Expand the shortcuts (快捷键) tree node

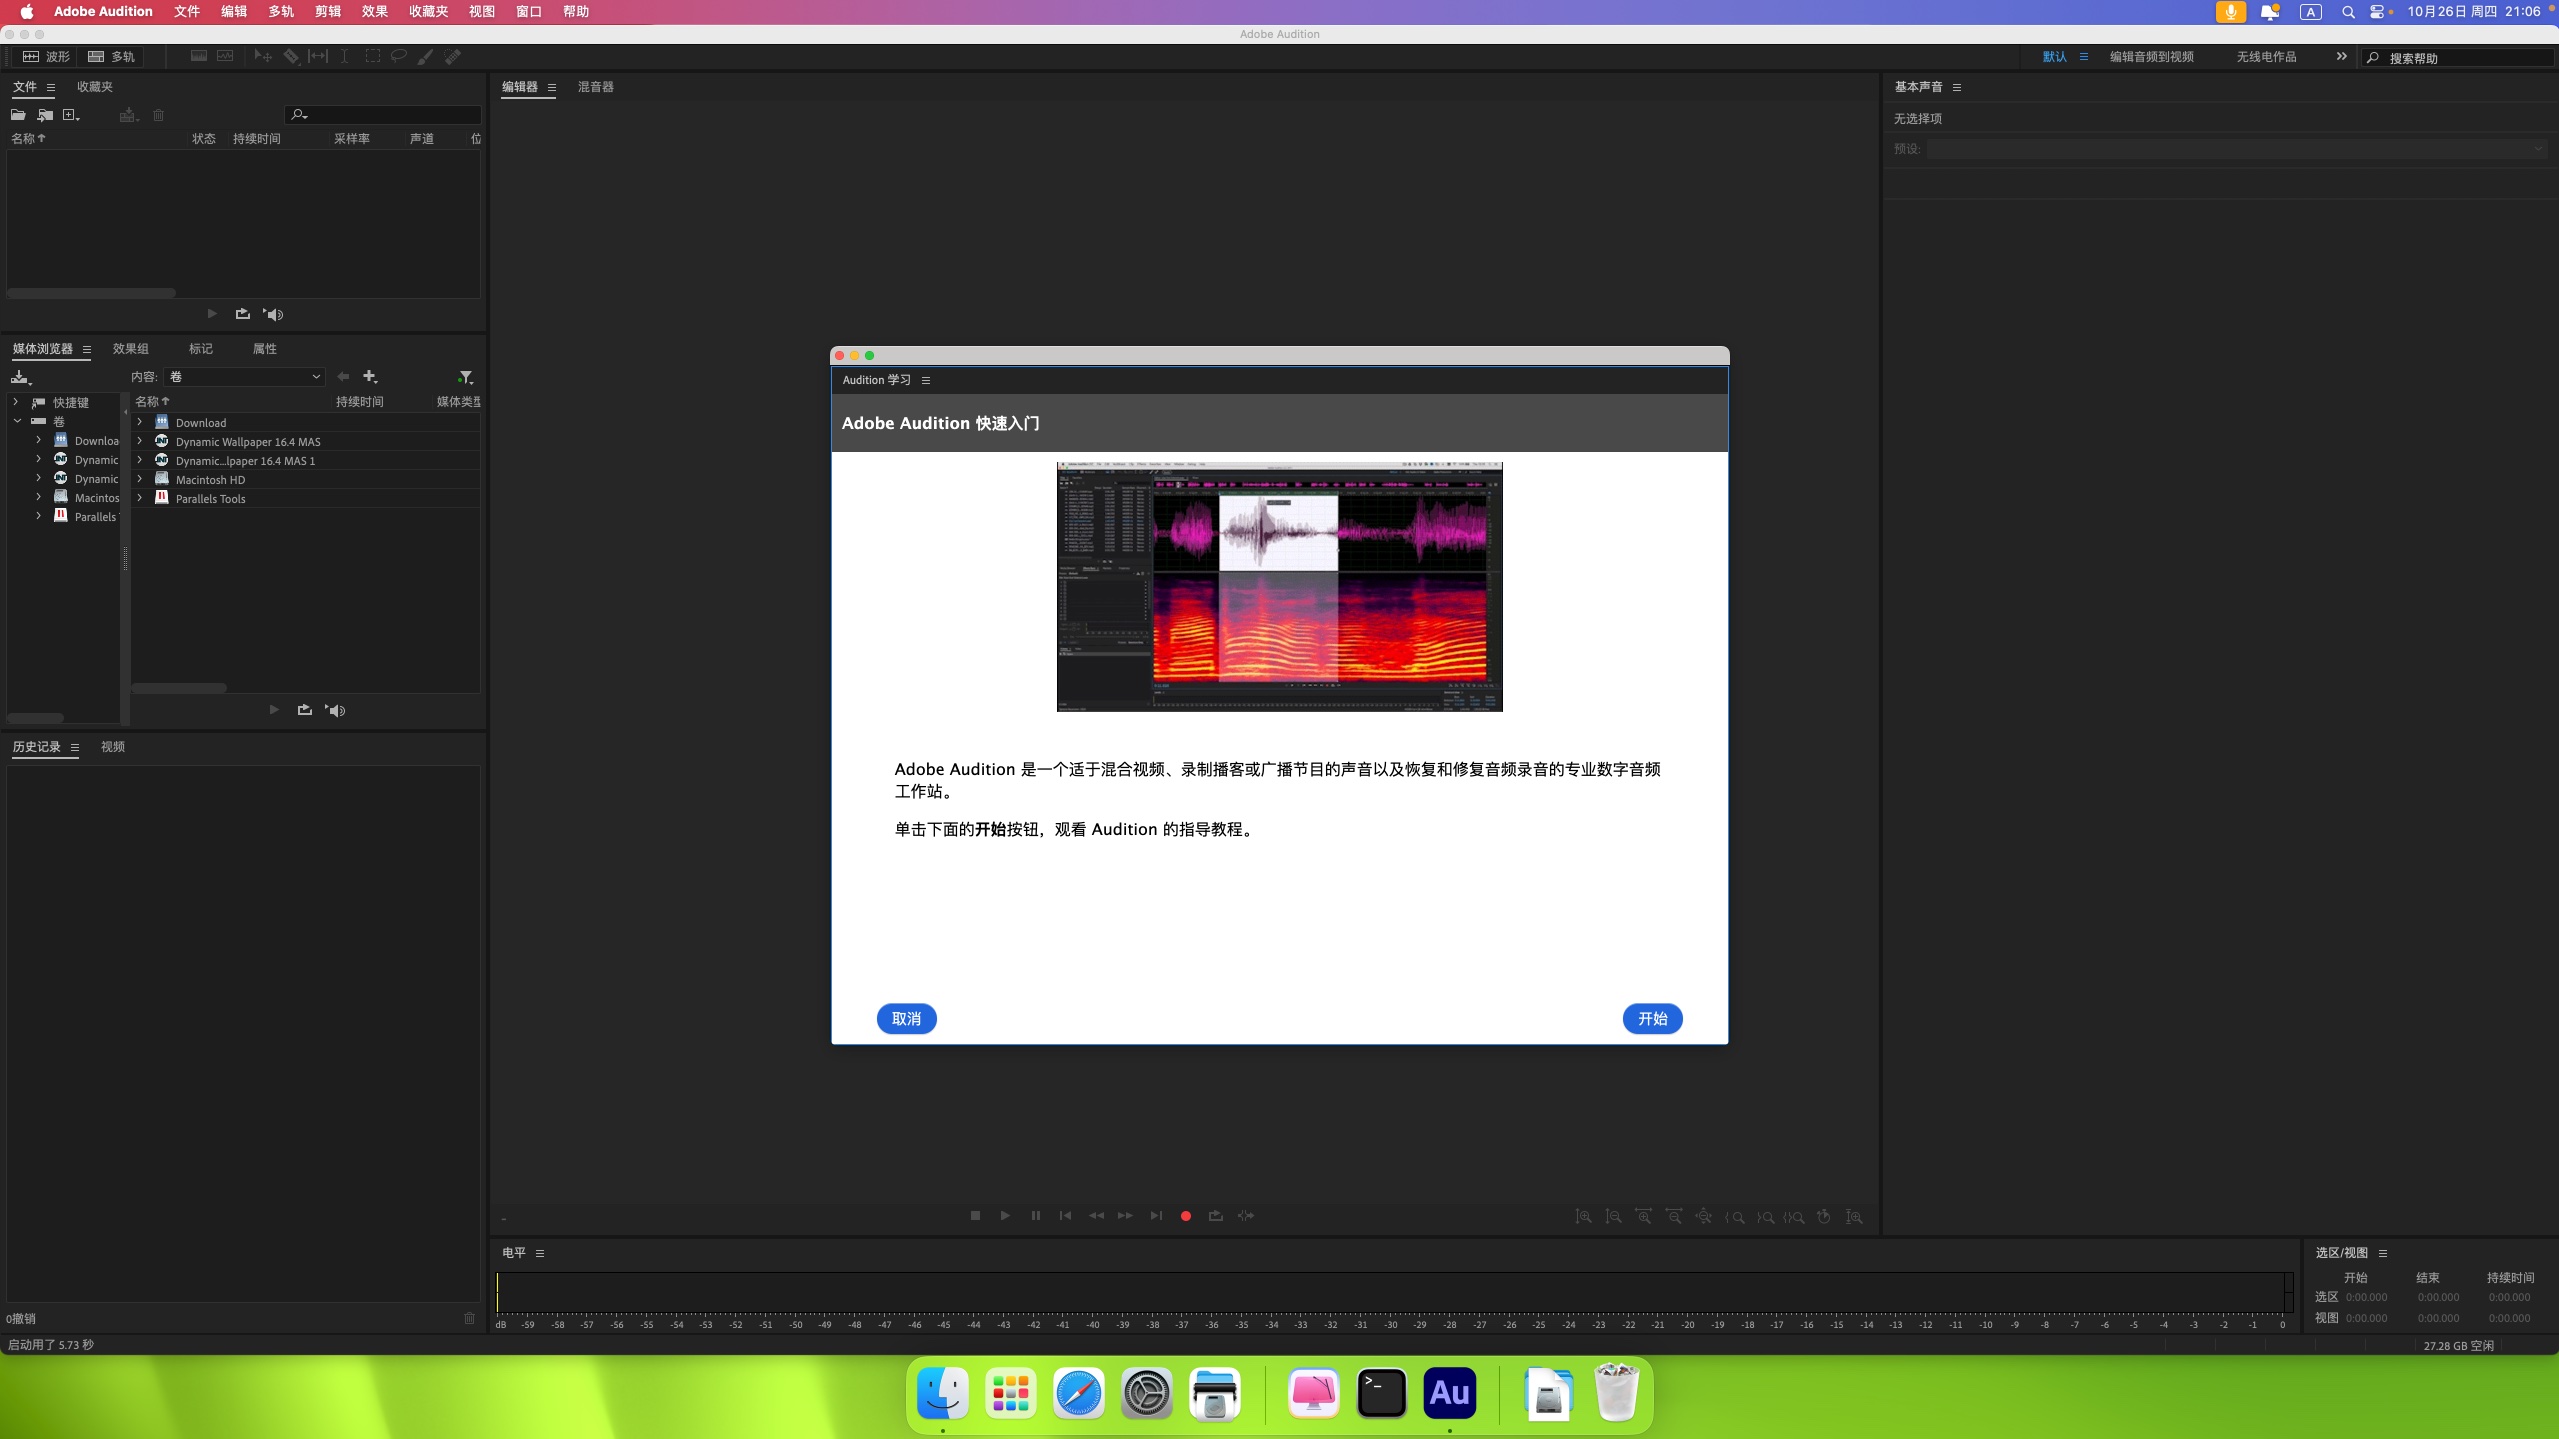pyautogui.click(x=16, y=402)
